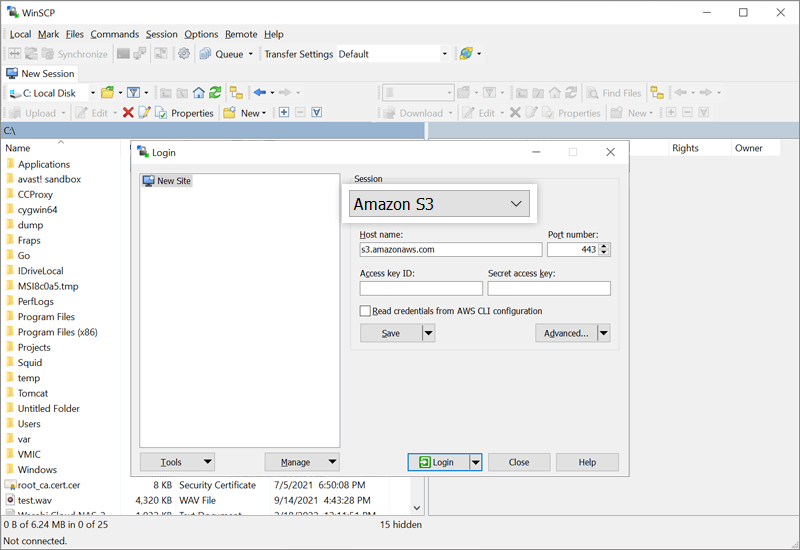The image size is (800, 550).
Task: Decrease the port number with down stepper
Action: pyautogui.click(x=604, y=253)
